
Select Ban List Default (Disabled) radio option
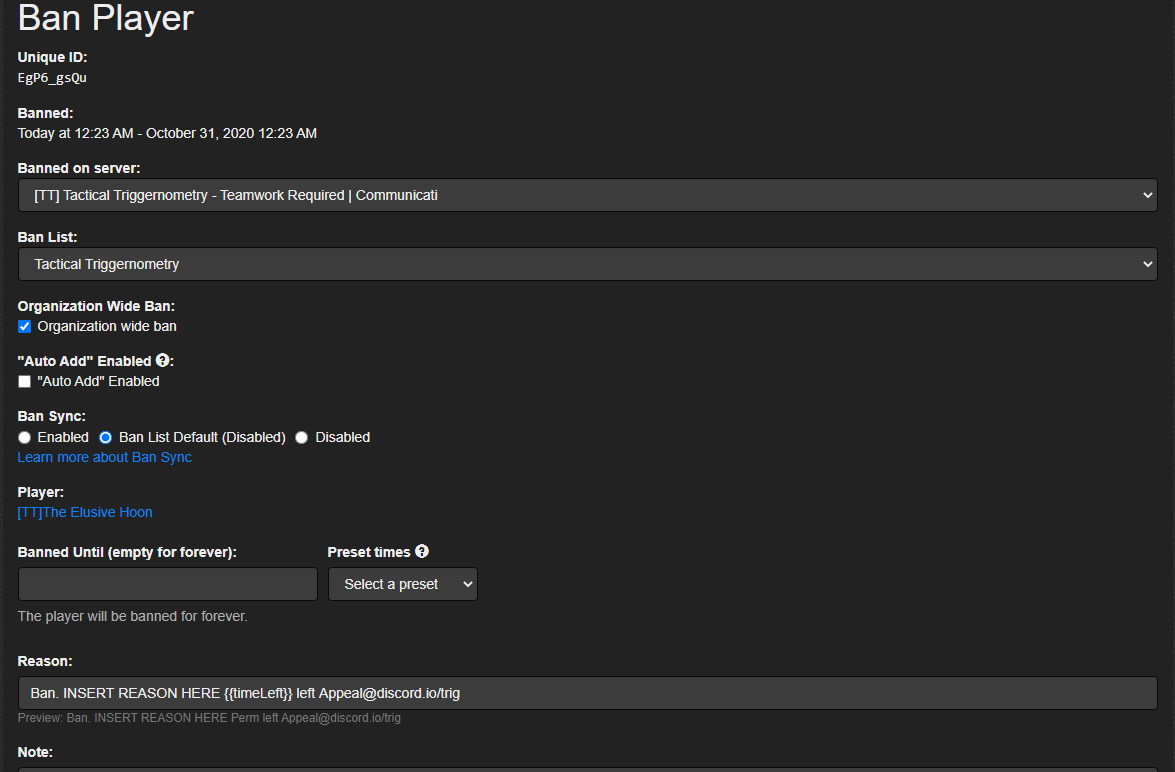pyautogui.click(x=105, y=437)
